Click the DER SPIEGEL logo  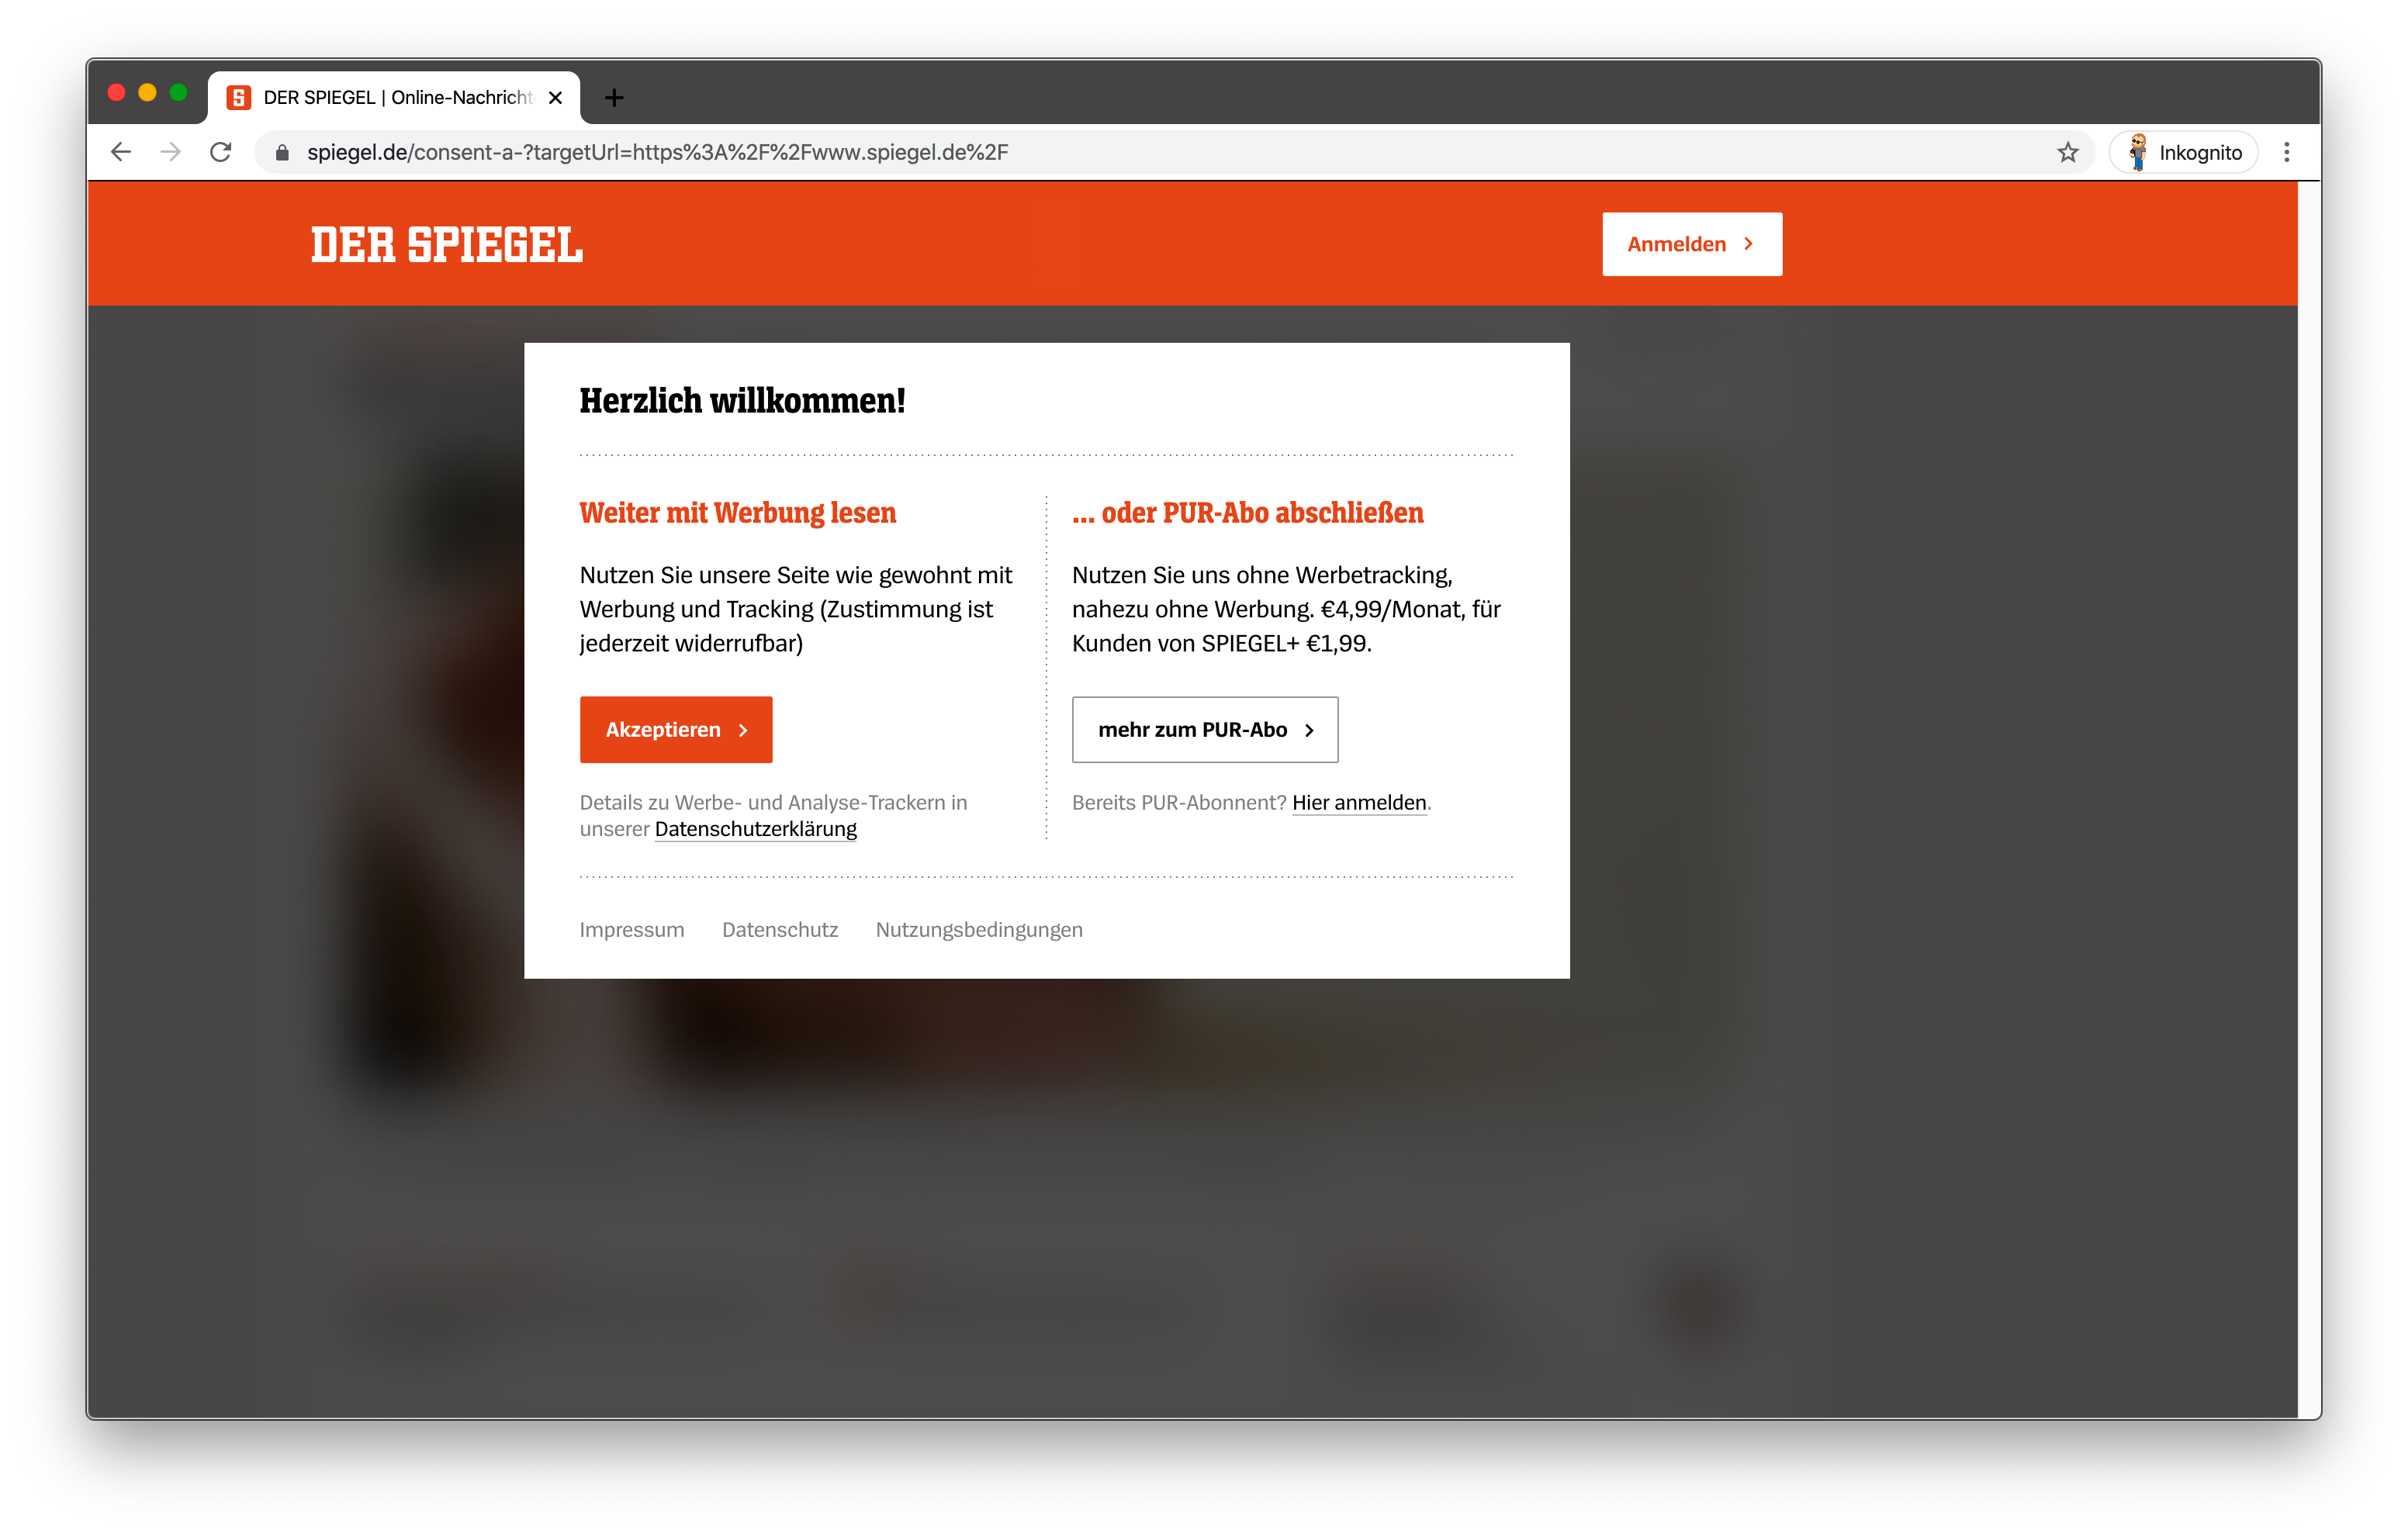tap(446, 245)
